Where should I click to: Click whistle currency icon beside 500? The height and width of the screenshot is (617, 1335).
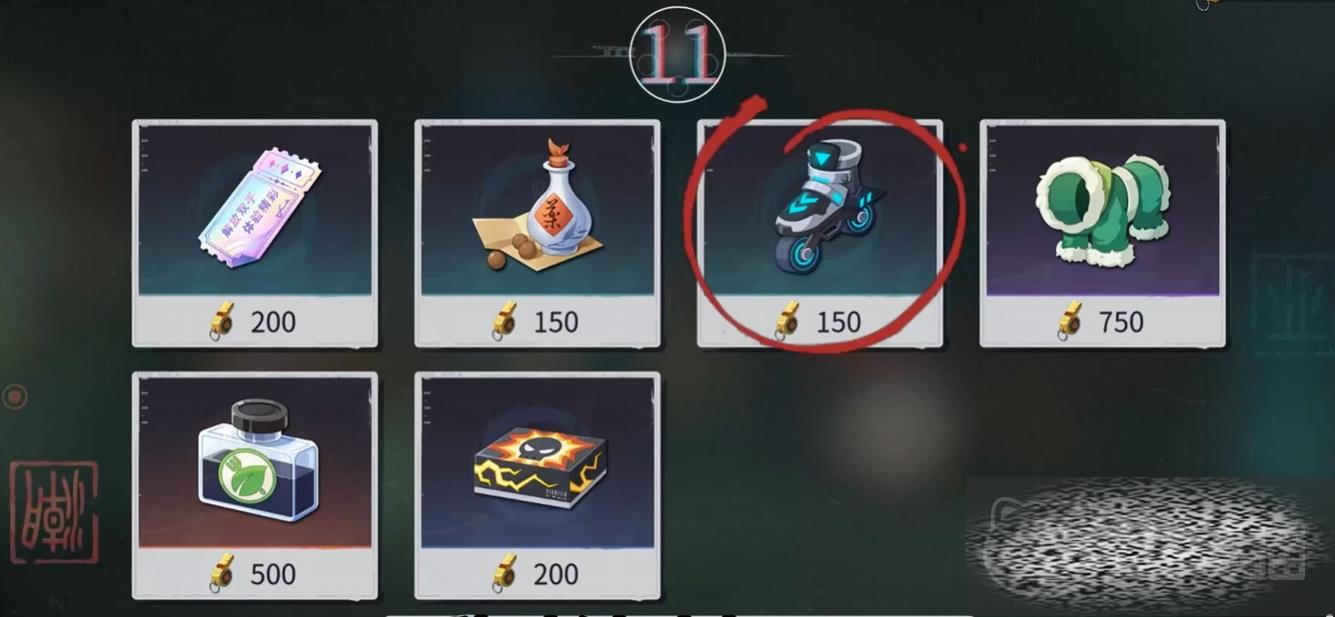coord(223,574)
